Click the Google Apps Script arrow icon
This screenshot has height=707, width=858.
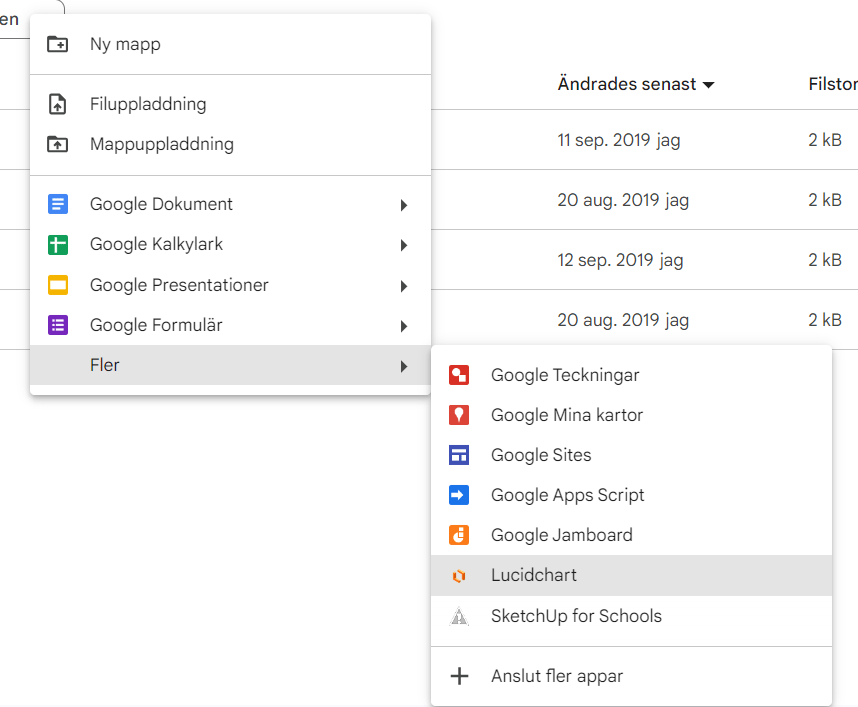(x=459, y=495)
